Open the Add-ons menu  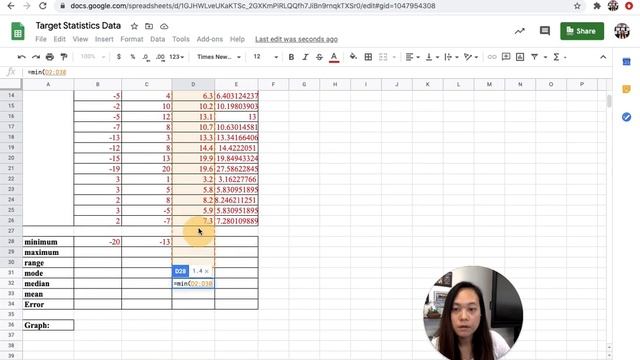coord(210,39)
